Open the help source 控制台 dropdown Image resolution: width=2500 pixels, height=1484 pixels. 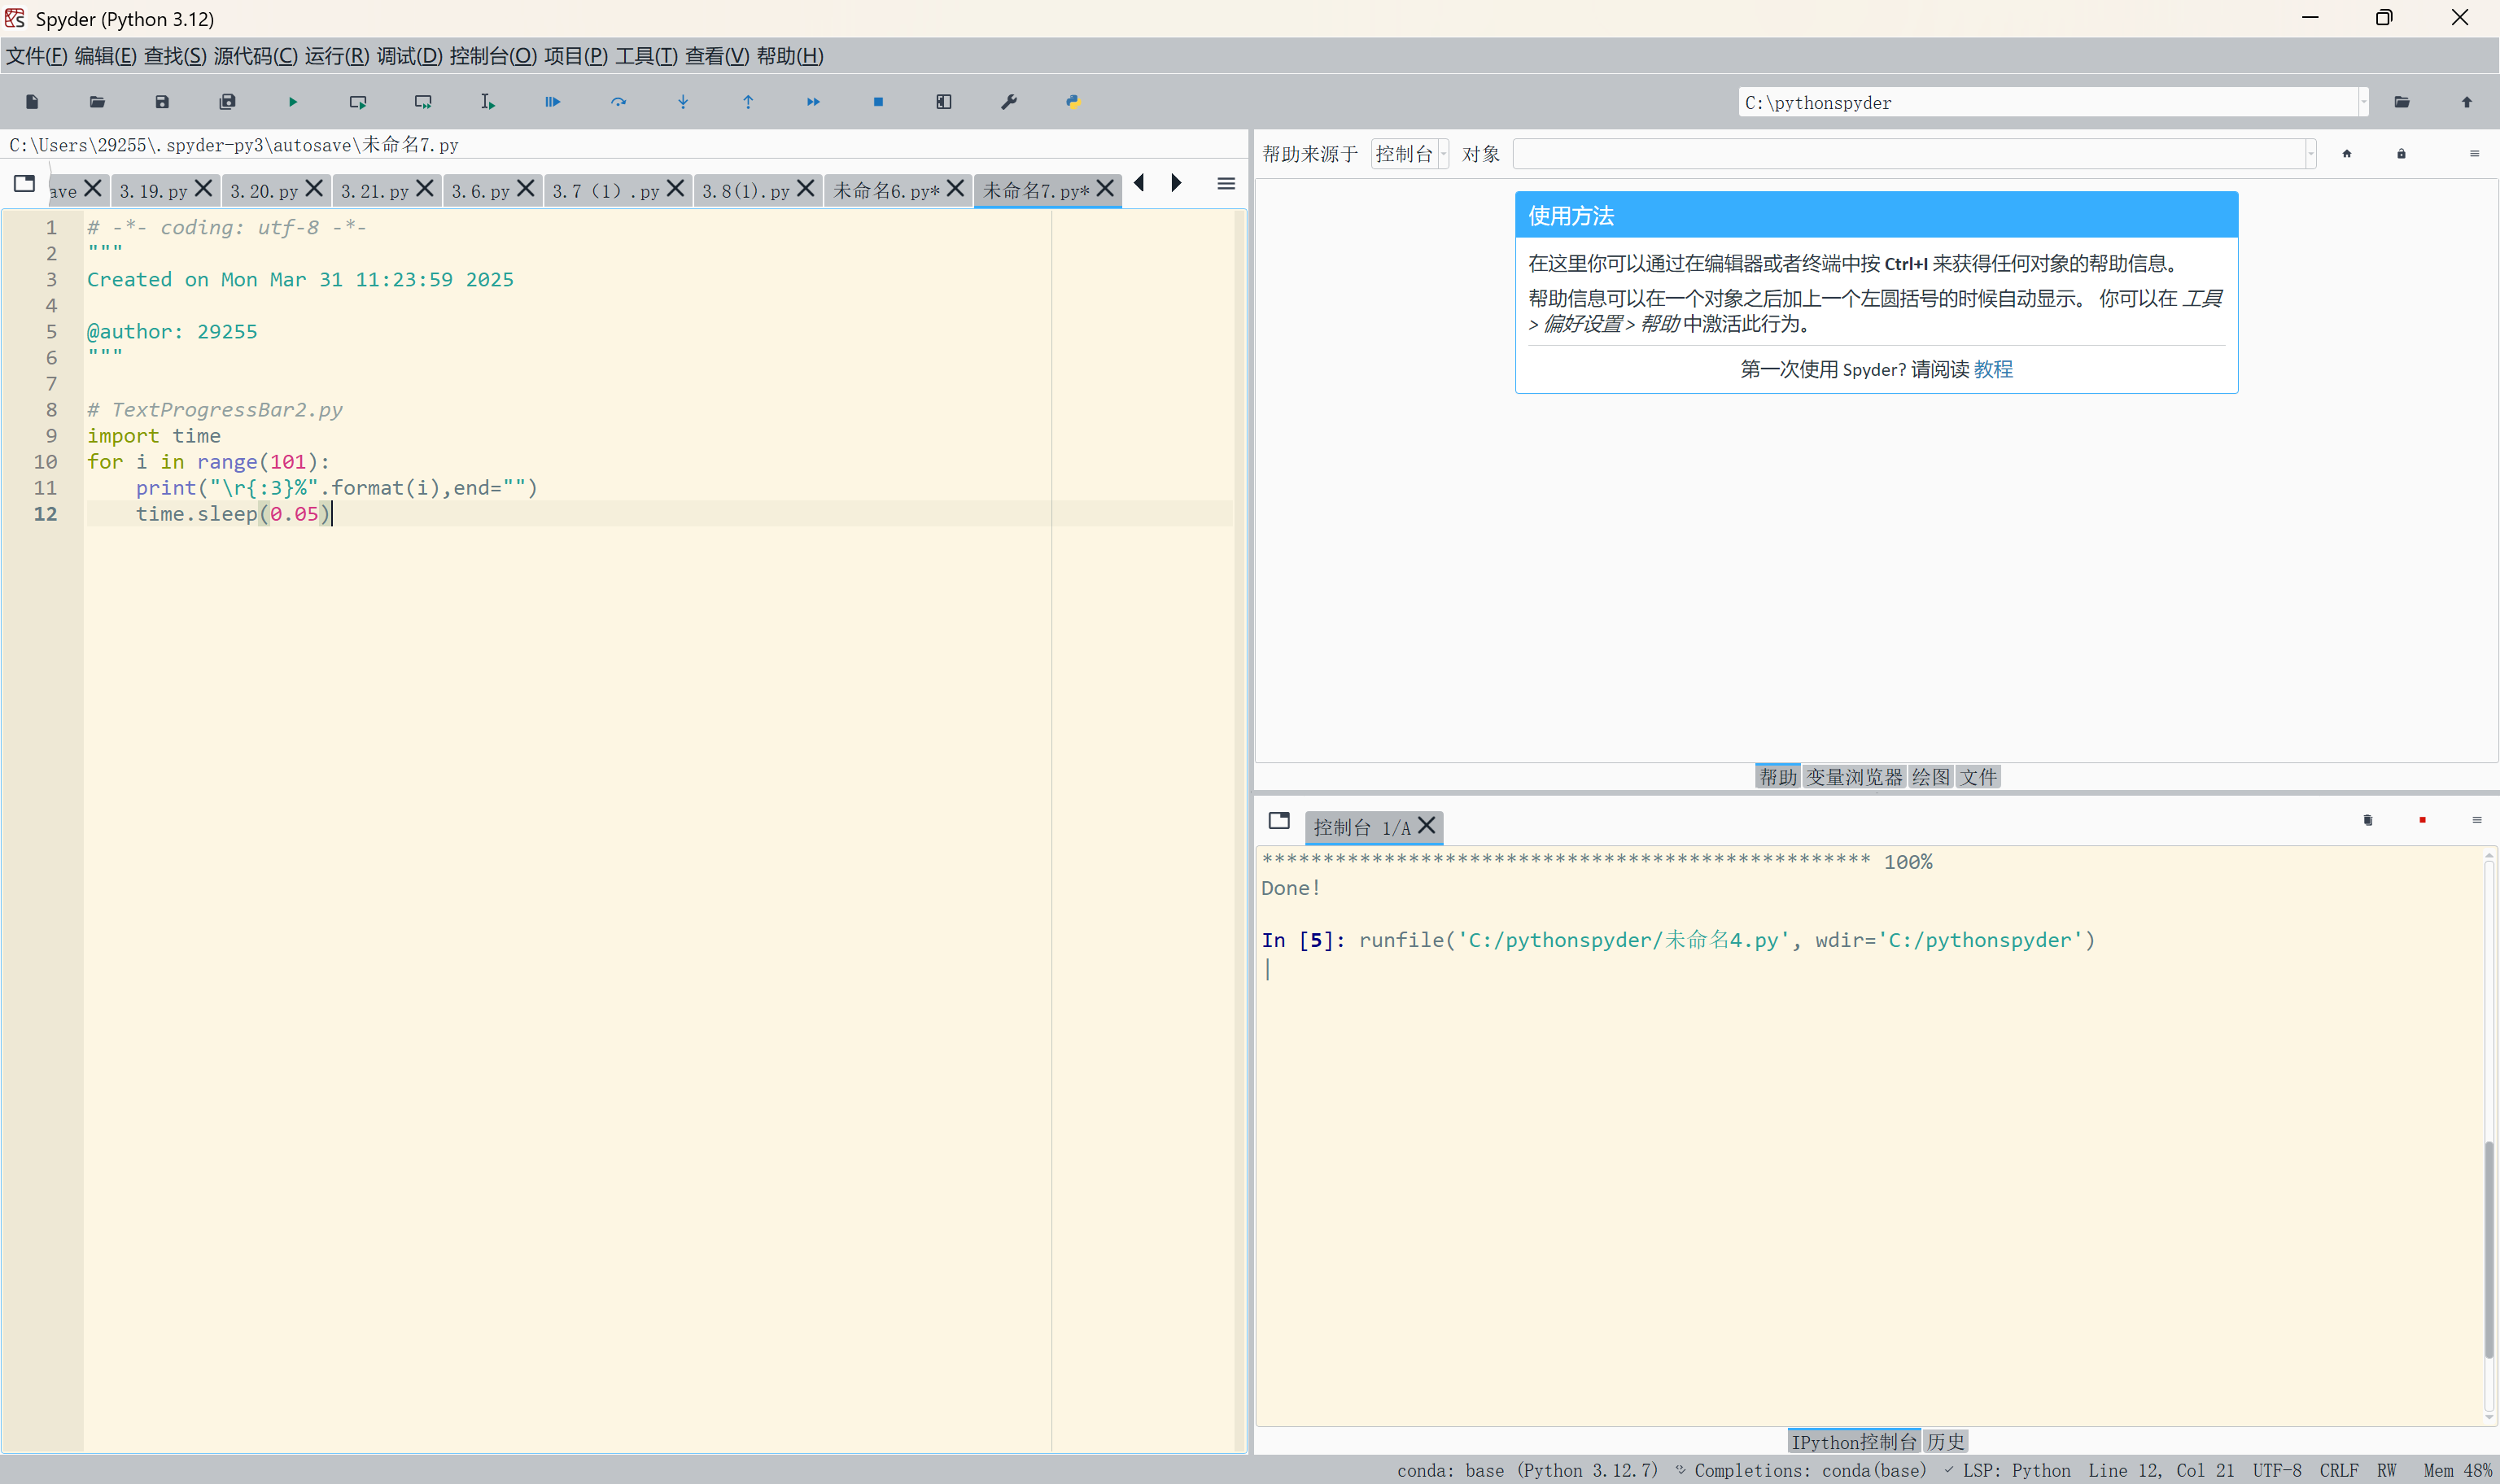1409,154
